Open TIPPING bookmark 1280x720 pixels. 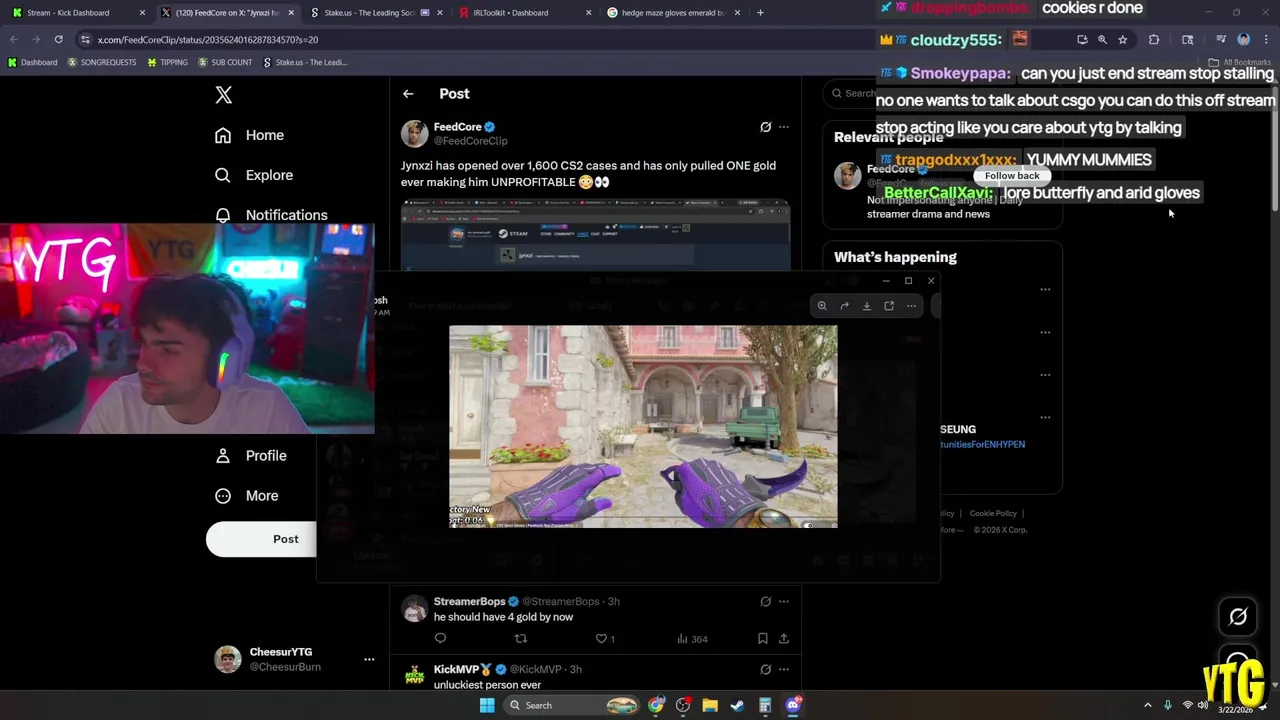pyautogui.click(x=167, y=62)
